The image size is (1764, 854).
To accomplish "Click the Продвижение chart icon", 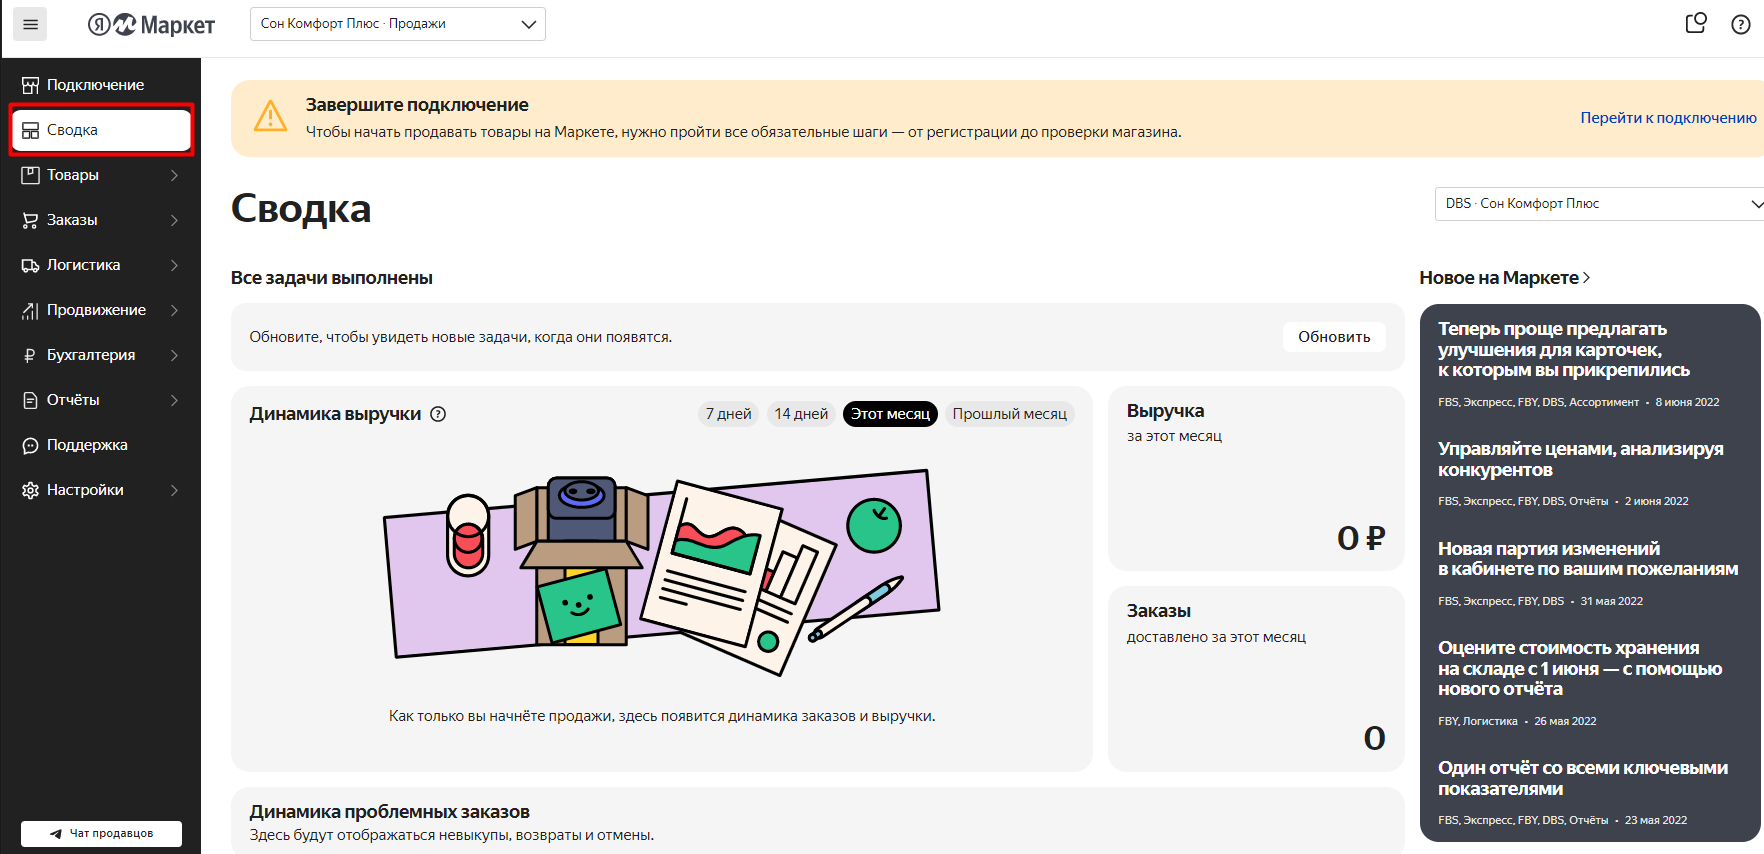I will [31, 310].
